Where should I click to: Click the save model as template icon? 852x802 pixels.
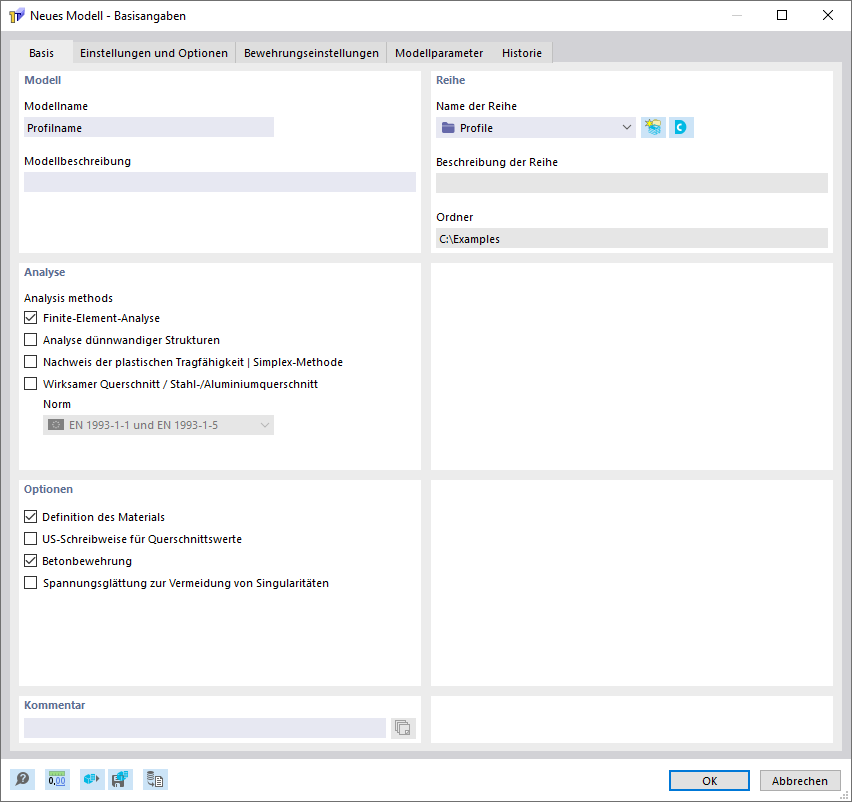pyautogui.click(x=120, y=780)
